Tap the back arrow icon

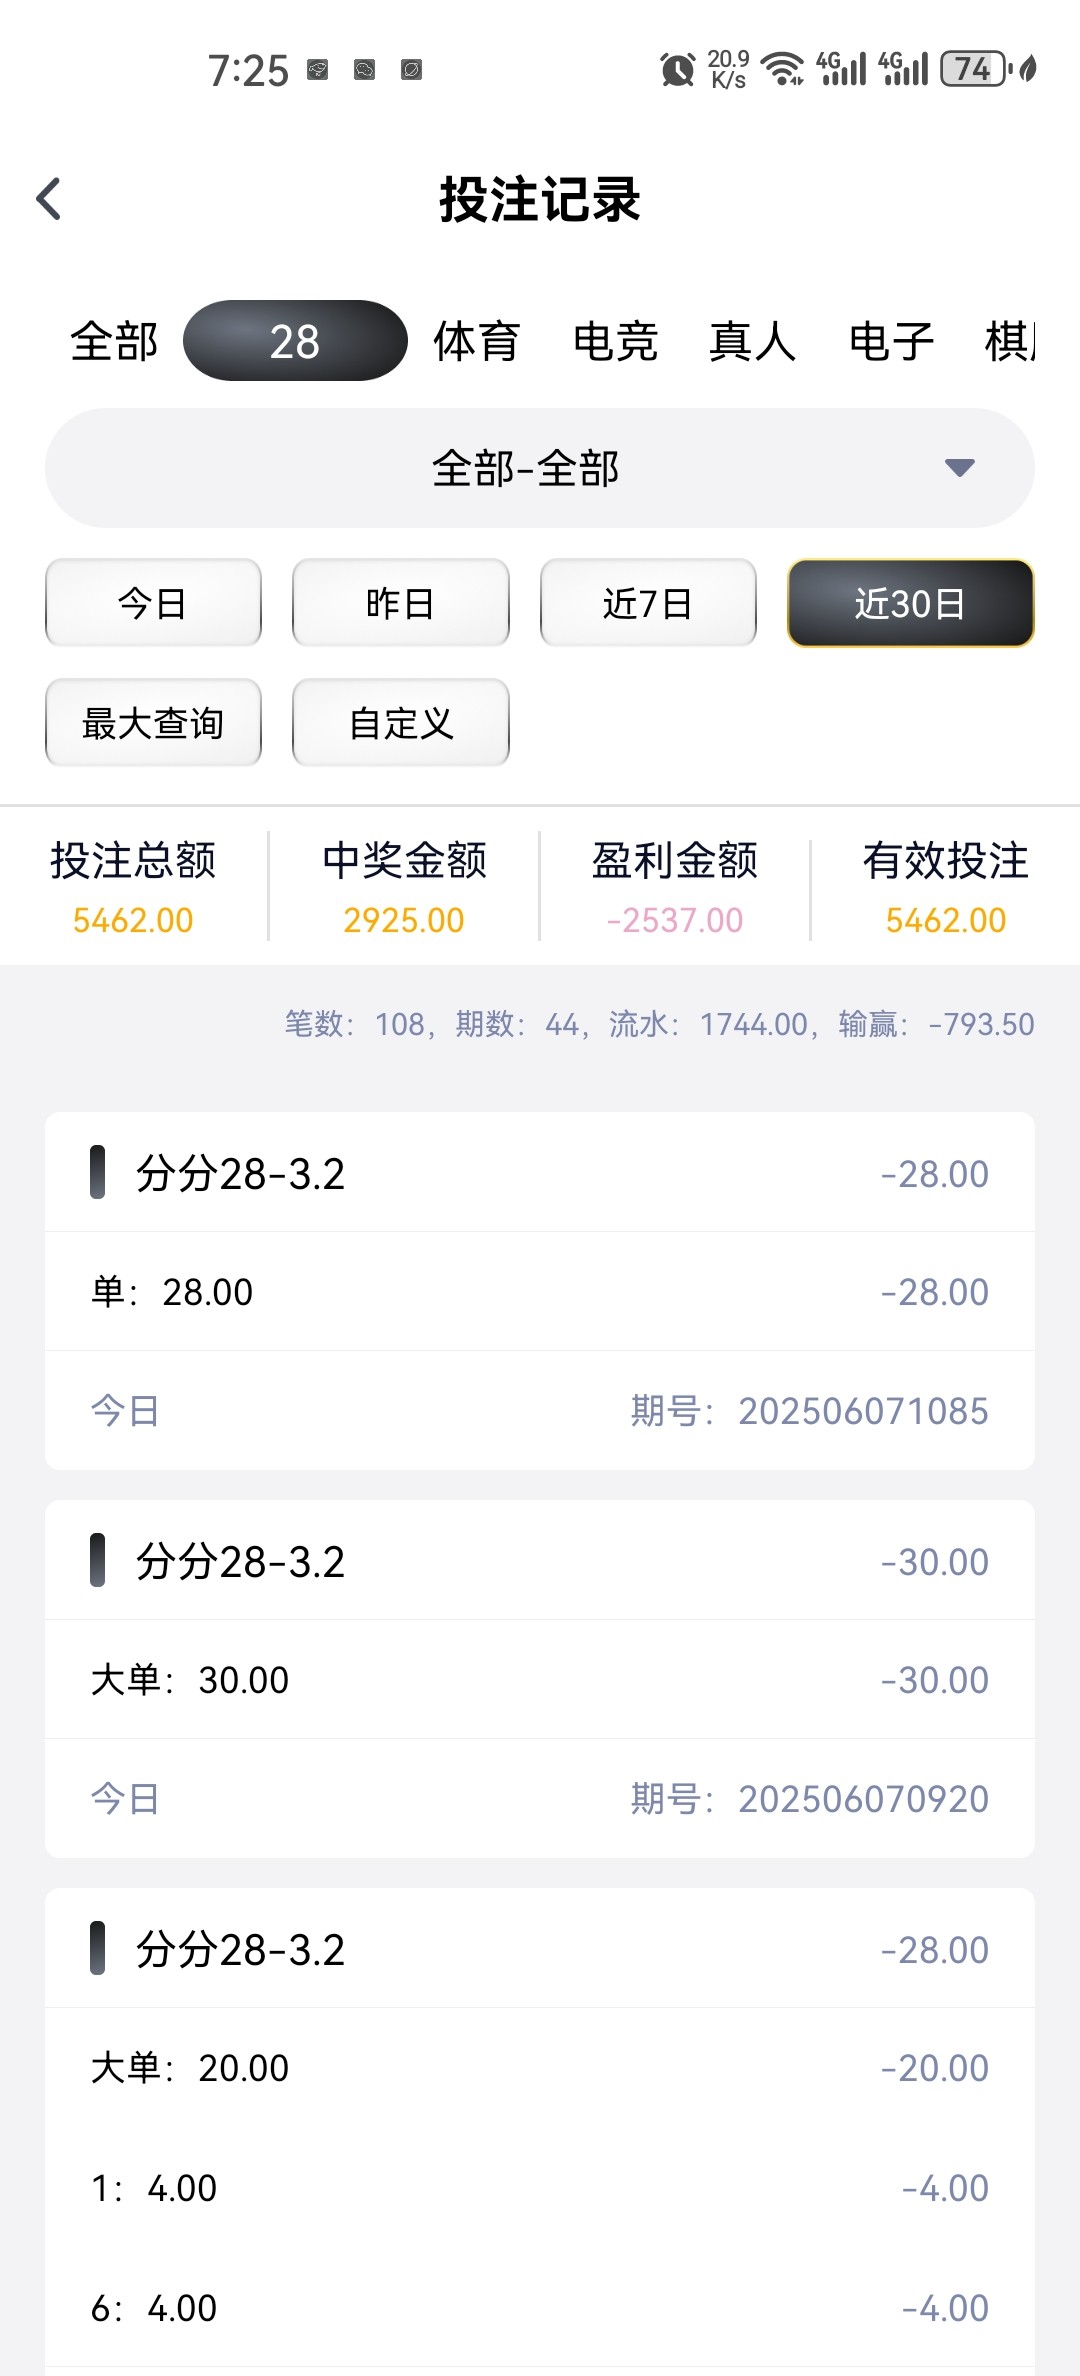click(x=49, y=199)
